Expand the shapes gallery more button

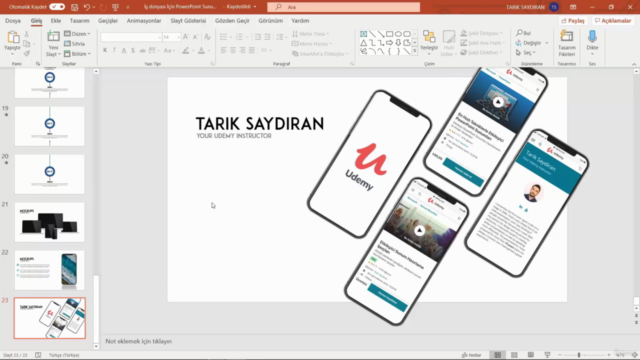click(415, 51)
